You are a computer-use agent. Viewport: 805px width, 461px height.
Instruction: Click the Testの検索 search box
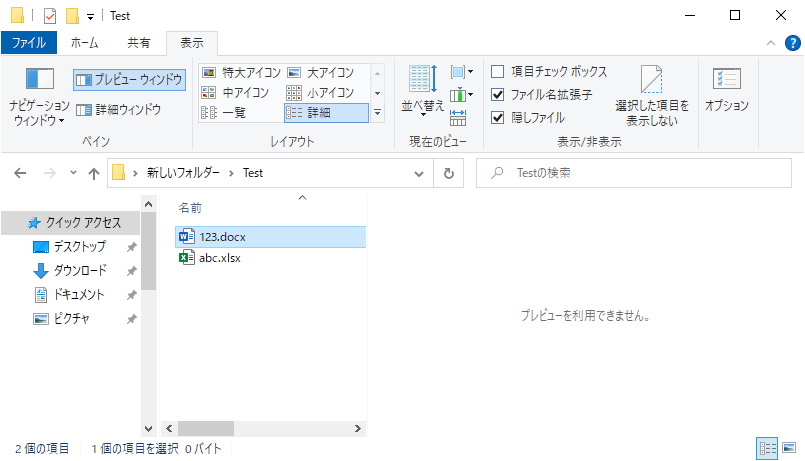[634, 173]
